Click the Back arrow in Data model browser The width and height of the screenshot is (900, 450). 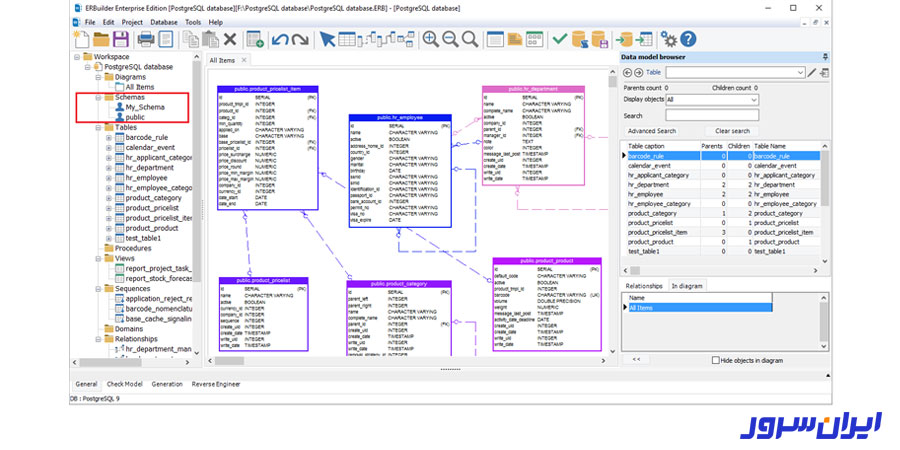tap(627, 73)
